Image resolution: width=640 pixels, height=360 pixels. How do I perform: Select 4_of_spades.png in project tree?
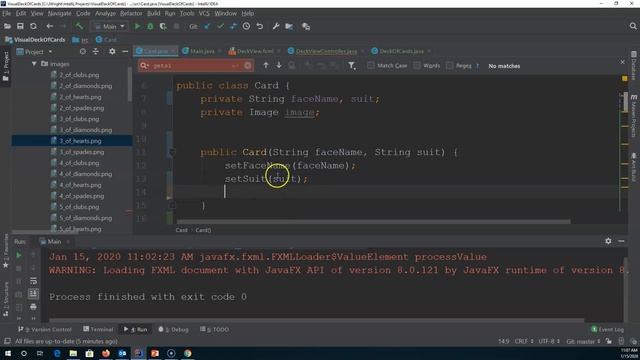coord(82,196)
